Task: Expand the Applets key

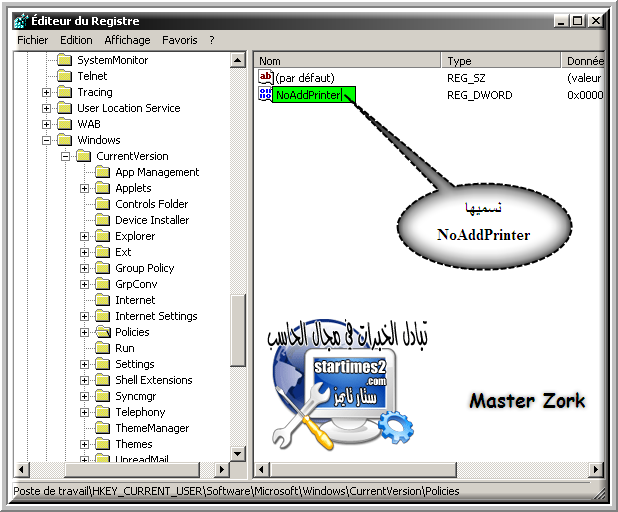Action: tap(84, 188)
